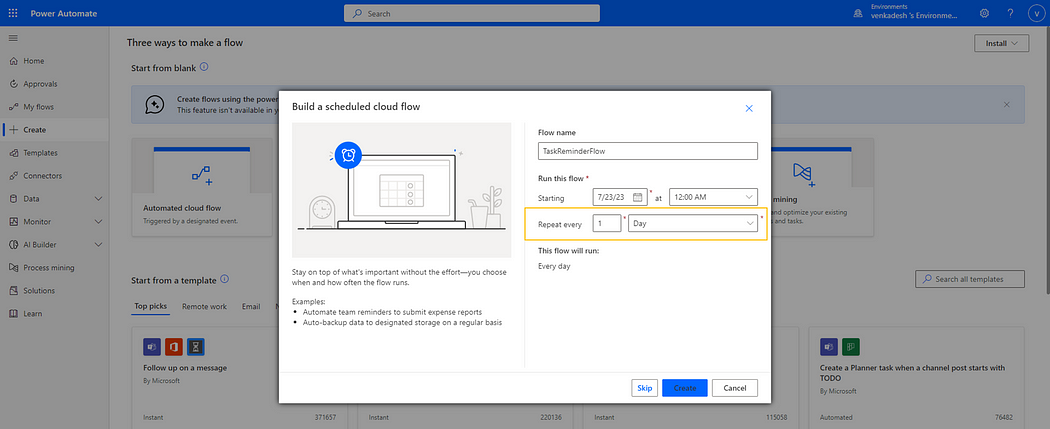Screen dimensions: 1050x429
Task: Open the Settings gear icon
Action: click(984, 13)
